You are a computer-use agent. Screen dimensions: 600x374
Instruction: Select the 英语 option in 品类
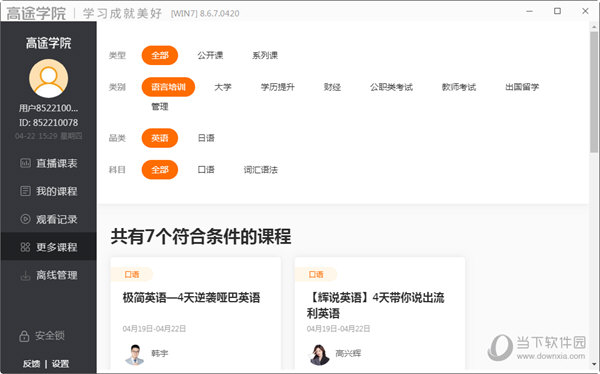(x=160, y=138)
